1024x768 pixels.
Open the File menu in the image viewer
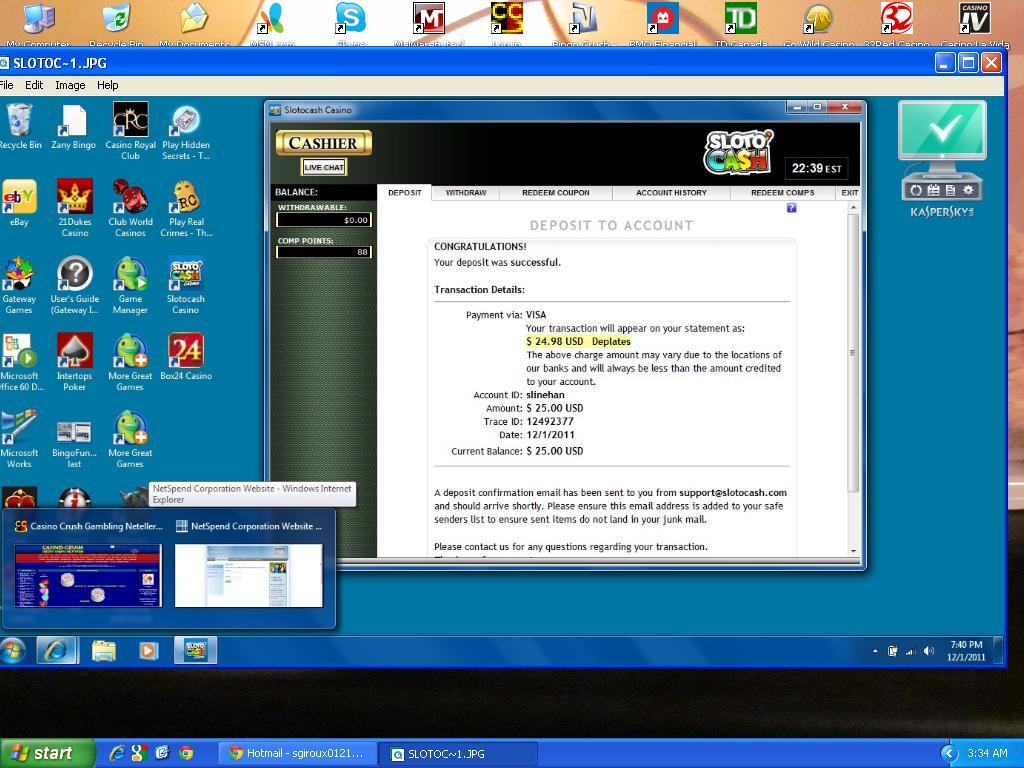[x=7, y=85]
